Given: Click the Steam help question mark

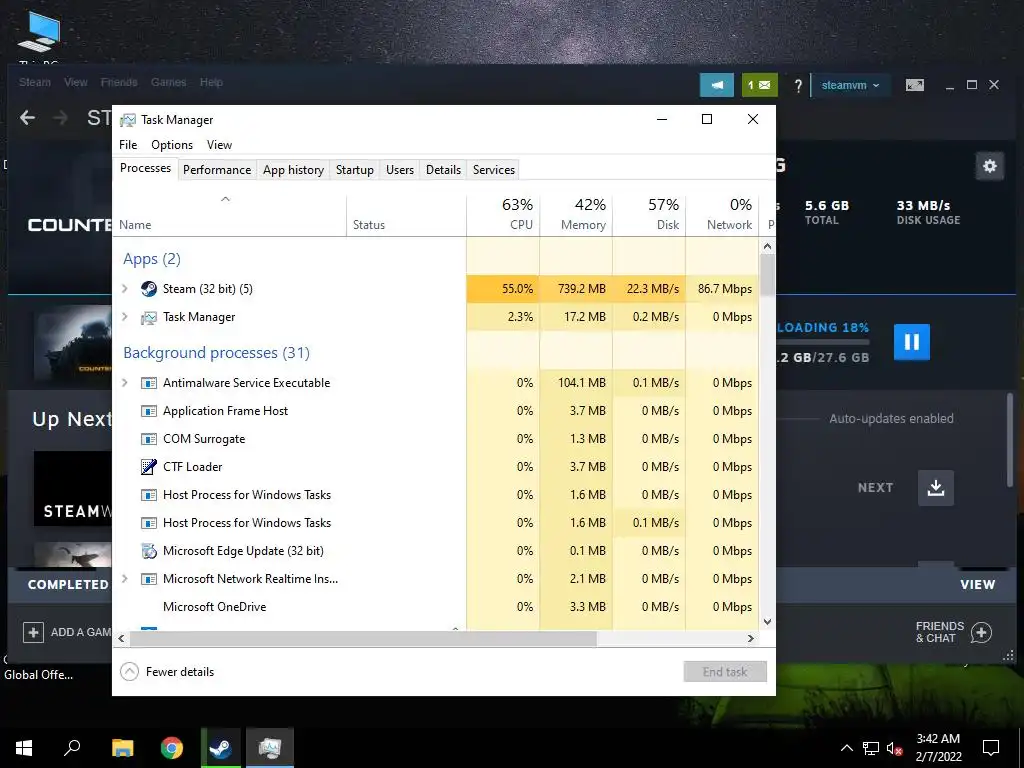Looking at the screenshot, I should tap(798, 86).
